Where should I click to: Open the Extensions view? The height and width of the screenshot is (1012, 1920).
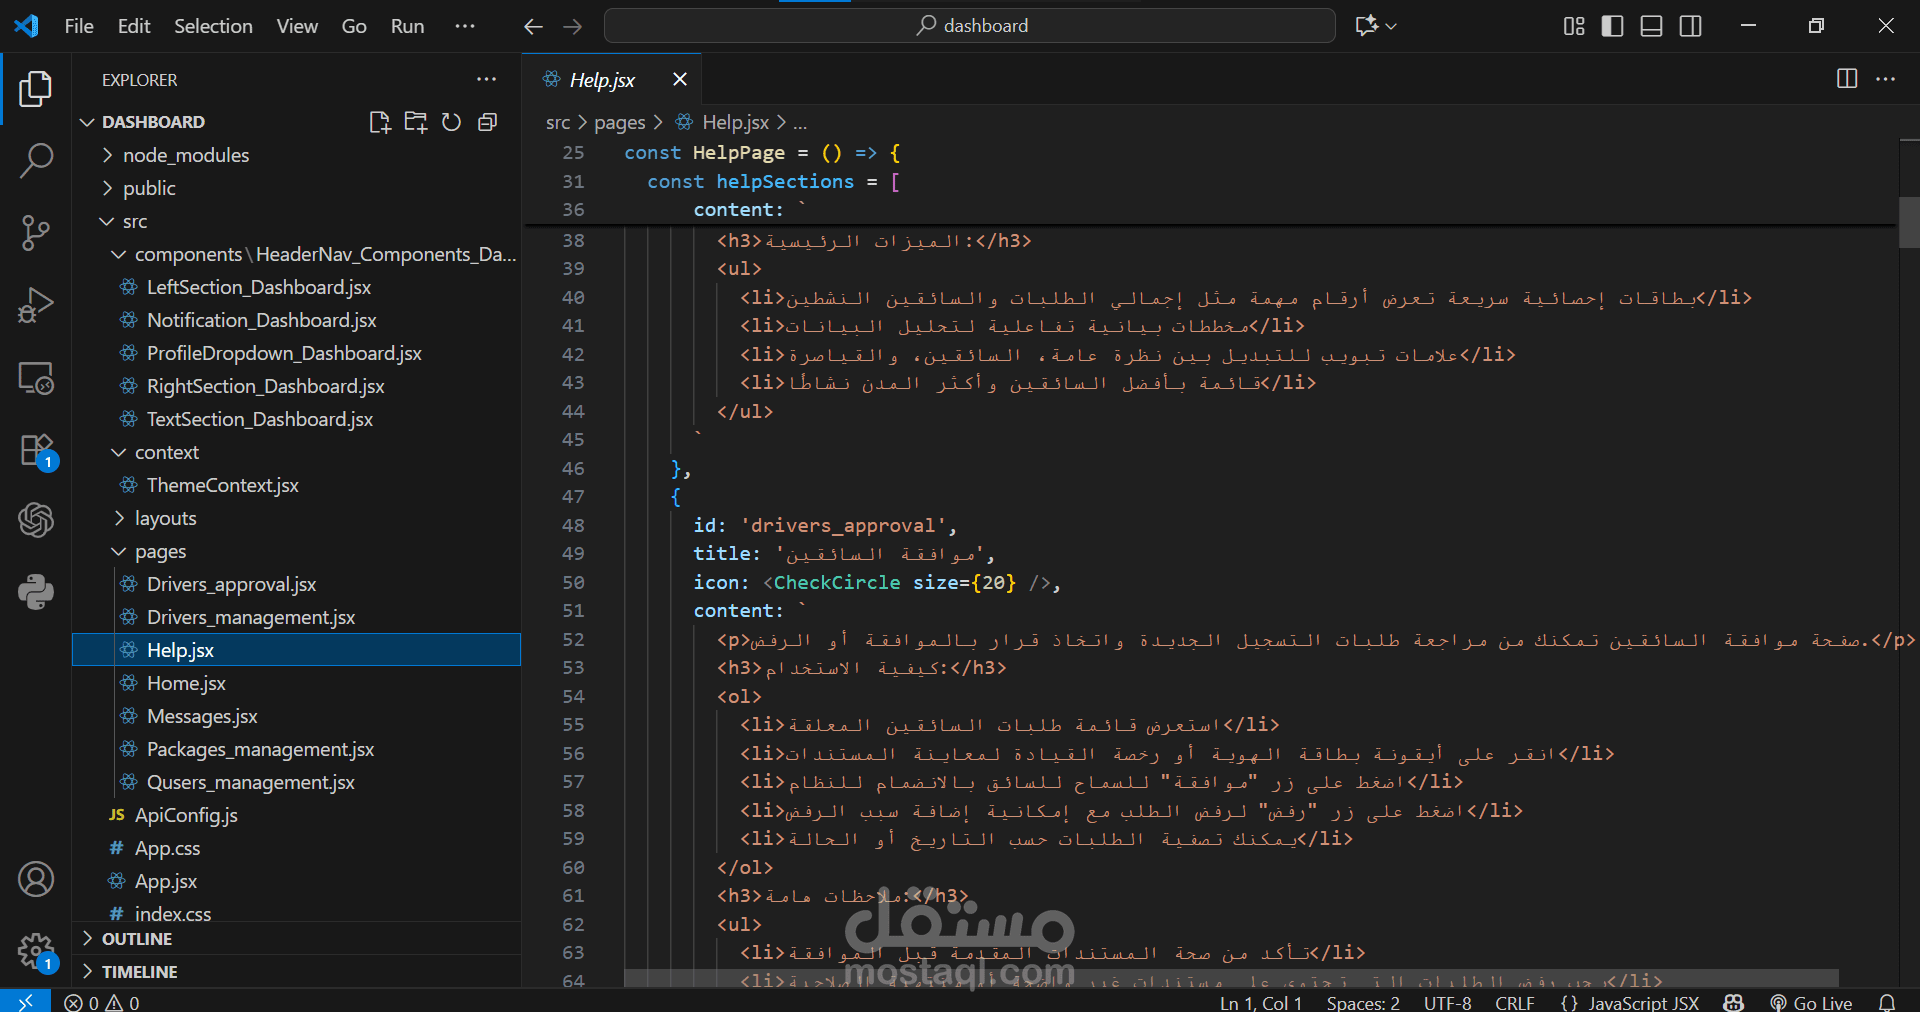click(36, 450)
